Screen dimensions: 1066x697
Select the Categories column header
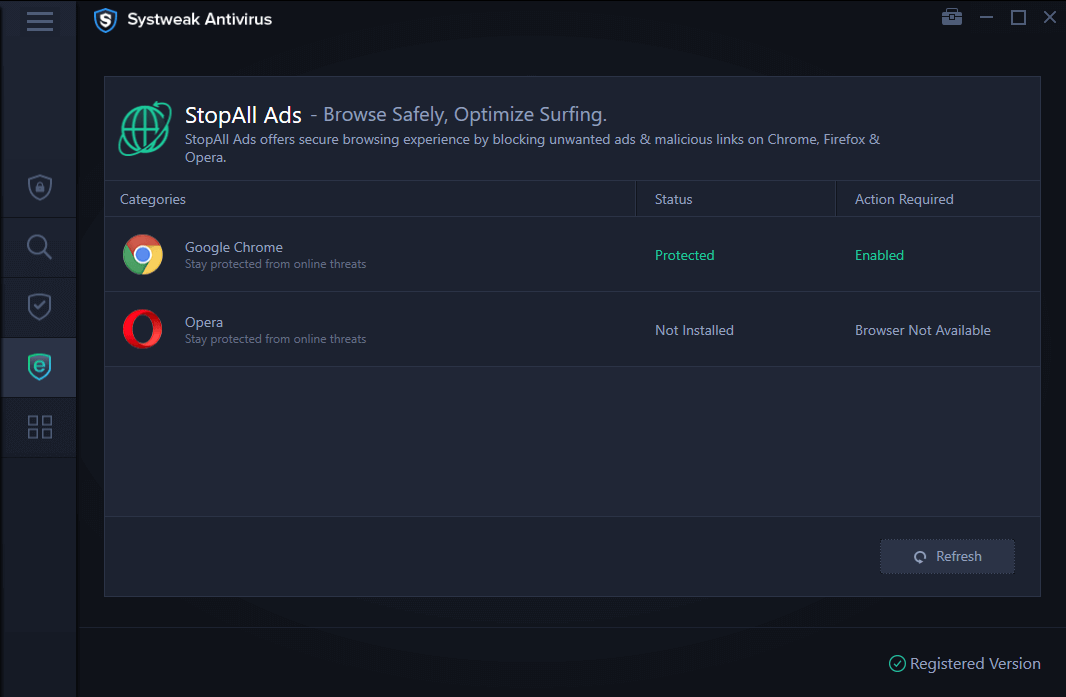tap(152, 199)
